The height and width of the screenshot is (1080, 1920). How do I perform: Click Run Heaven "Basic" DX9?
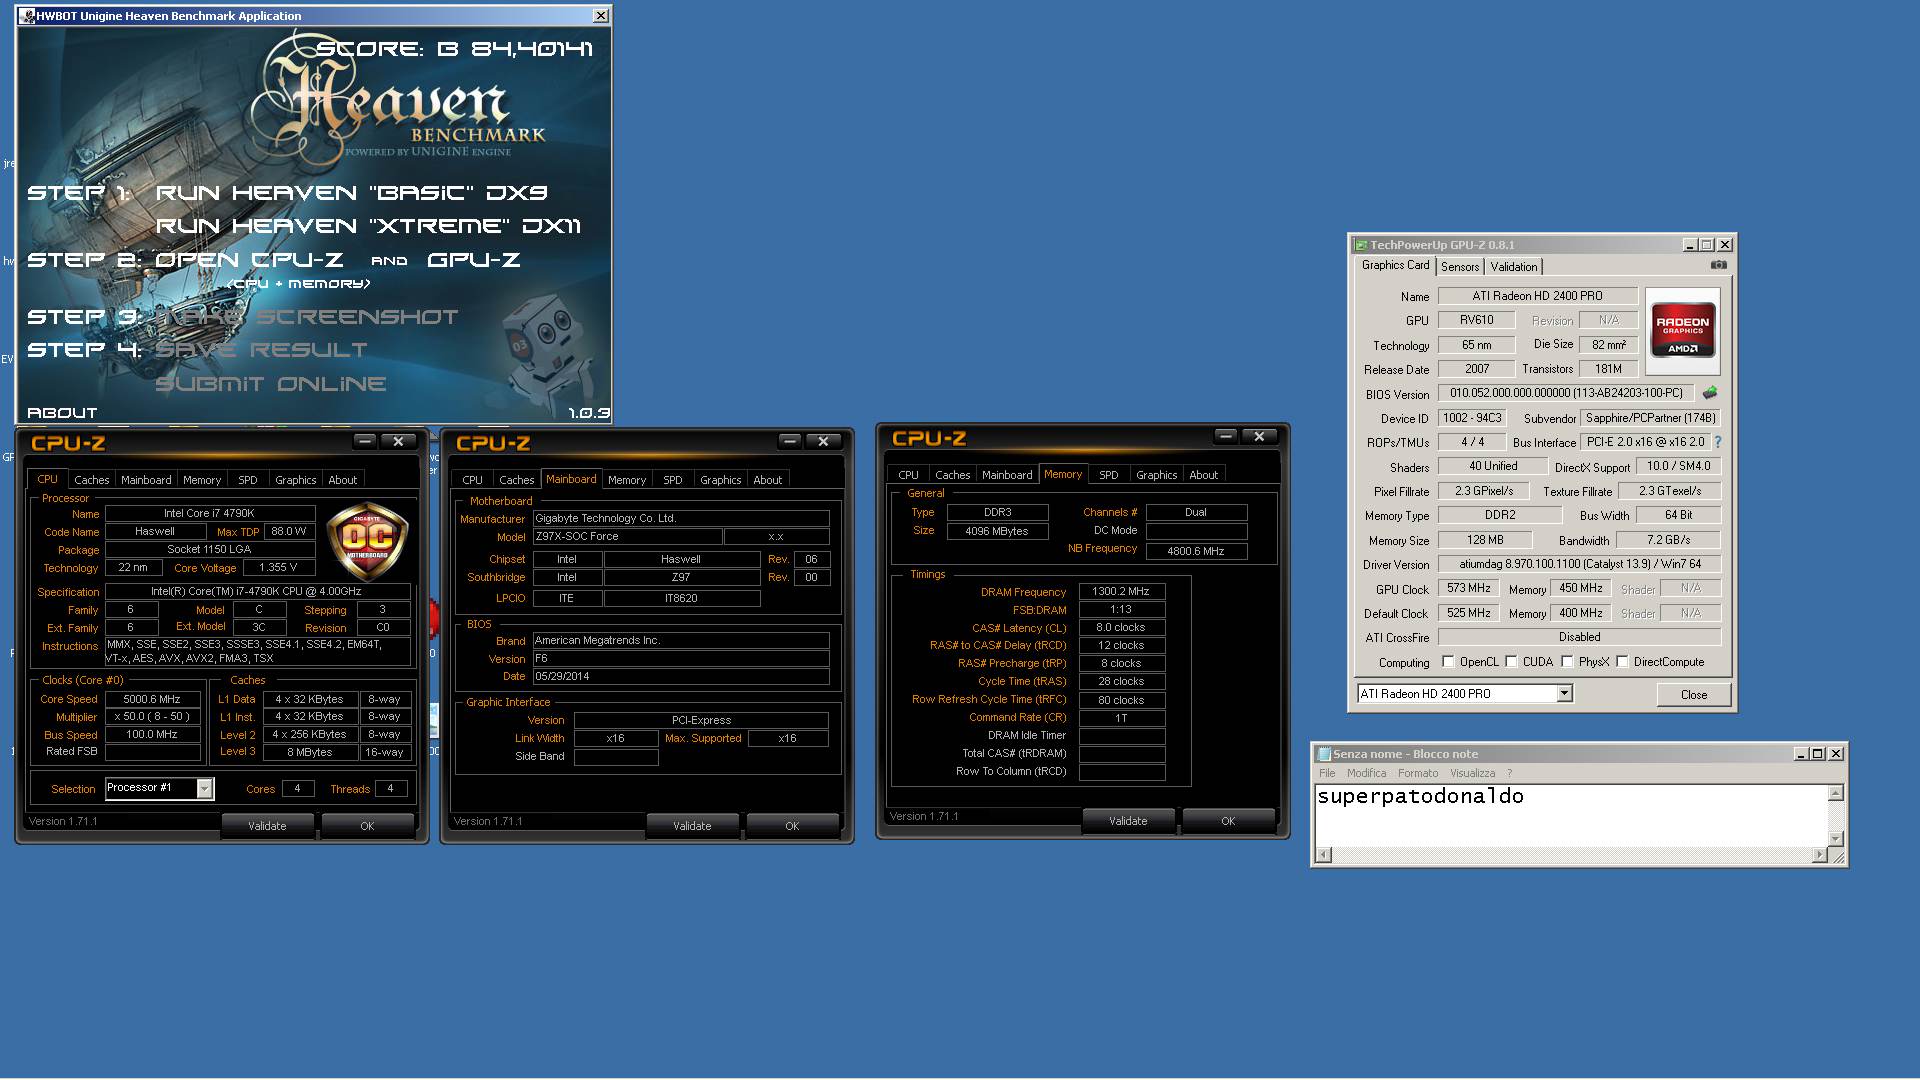click(x=351, y=193)
